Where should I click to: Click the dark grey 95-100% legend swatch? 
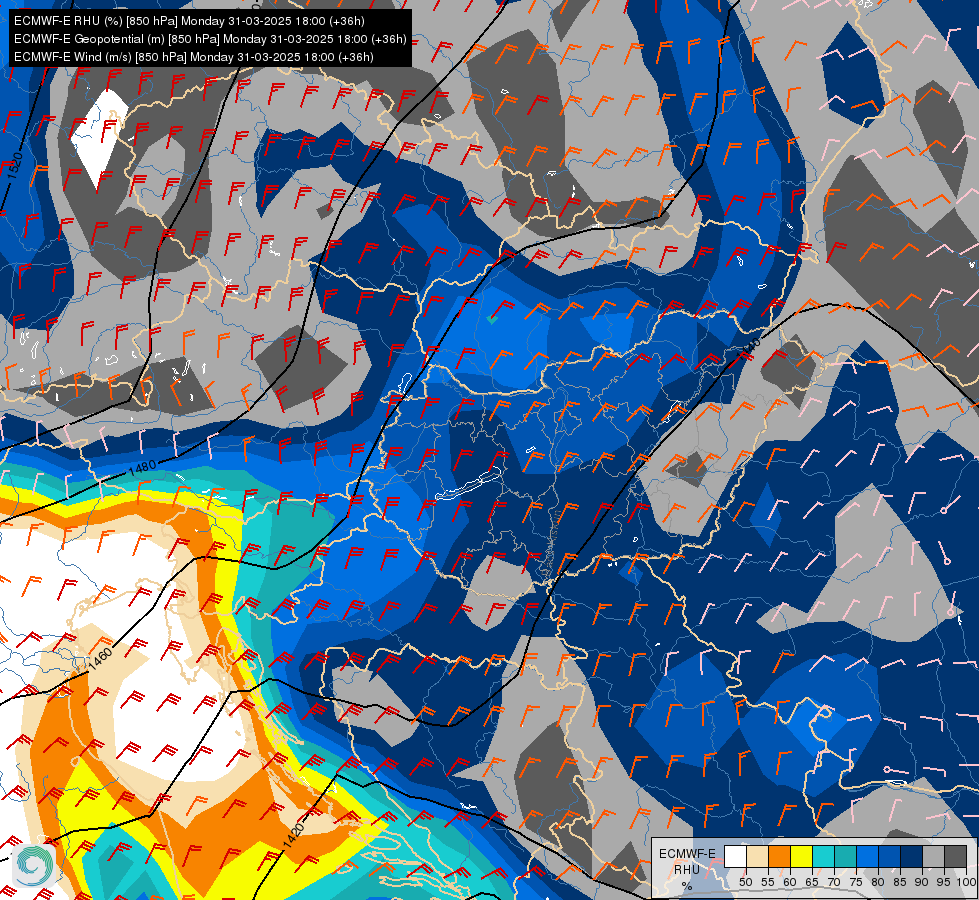point(955,856)
